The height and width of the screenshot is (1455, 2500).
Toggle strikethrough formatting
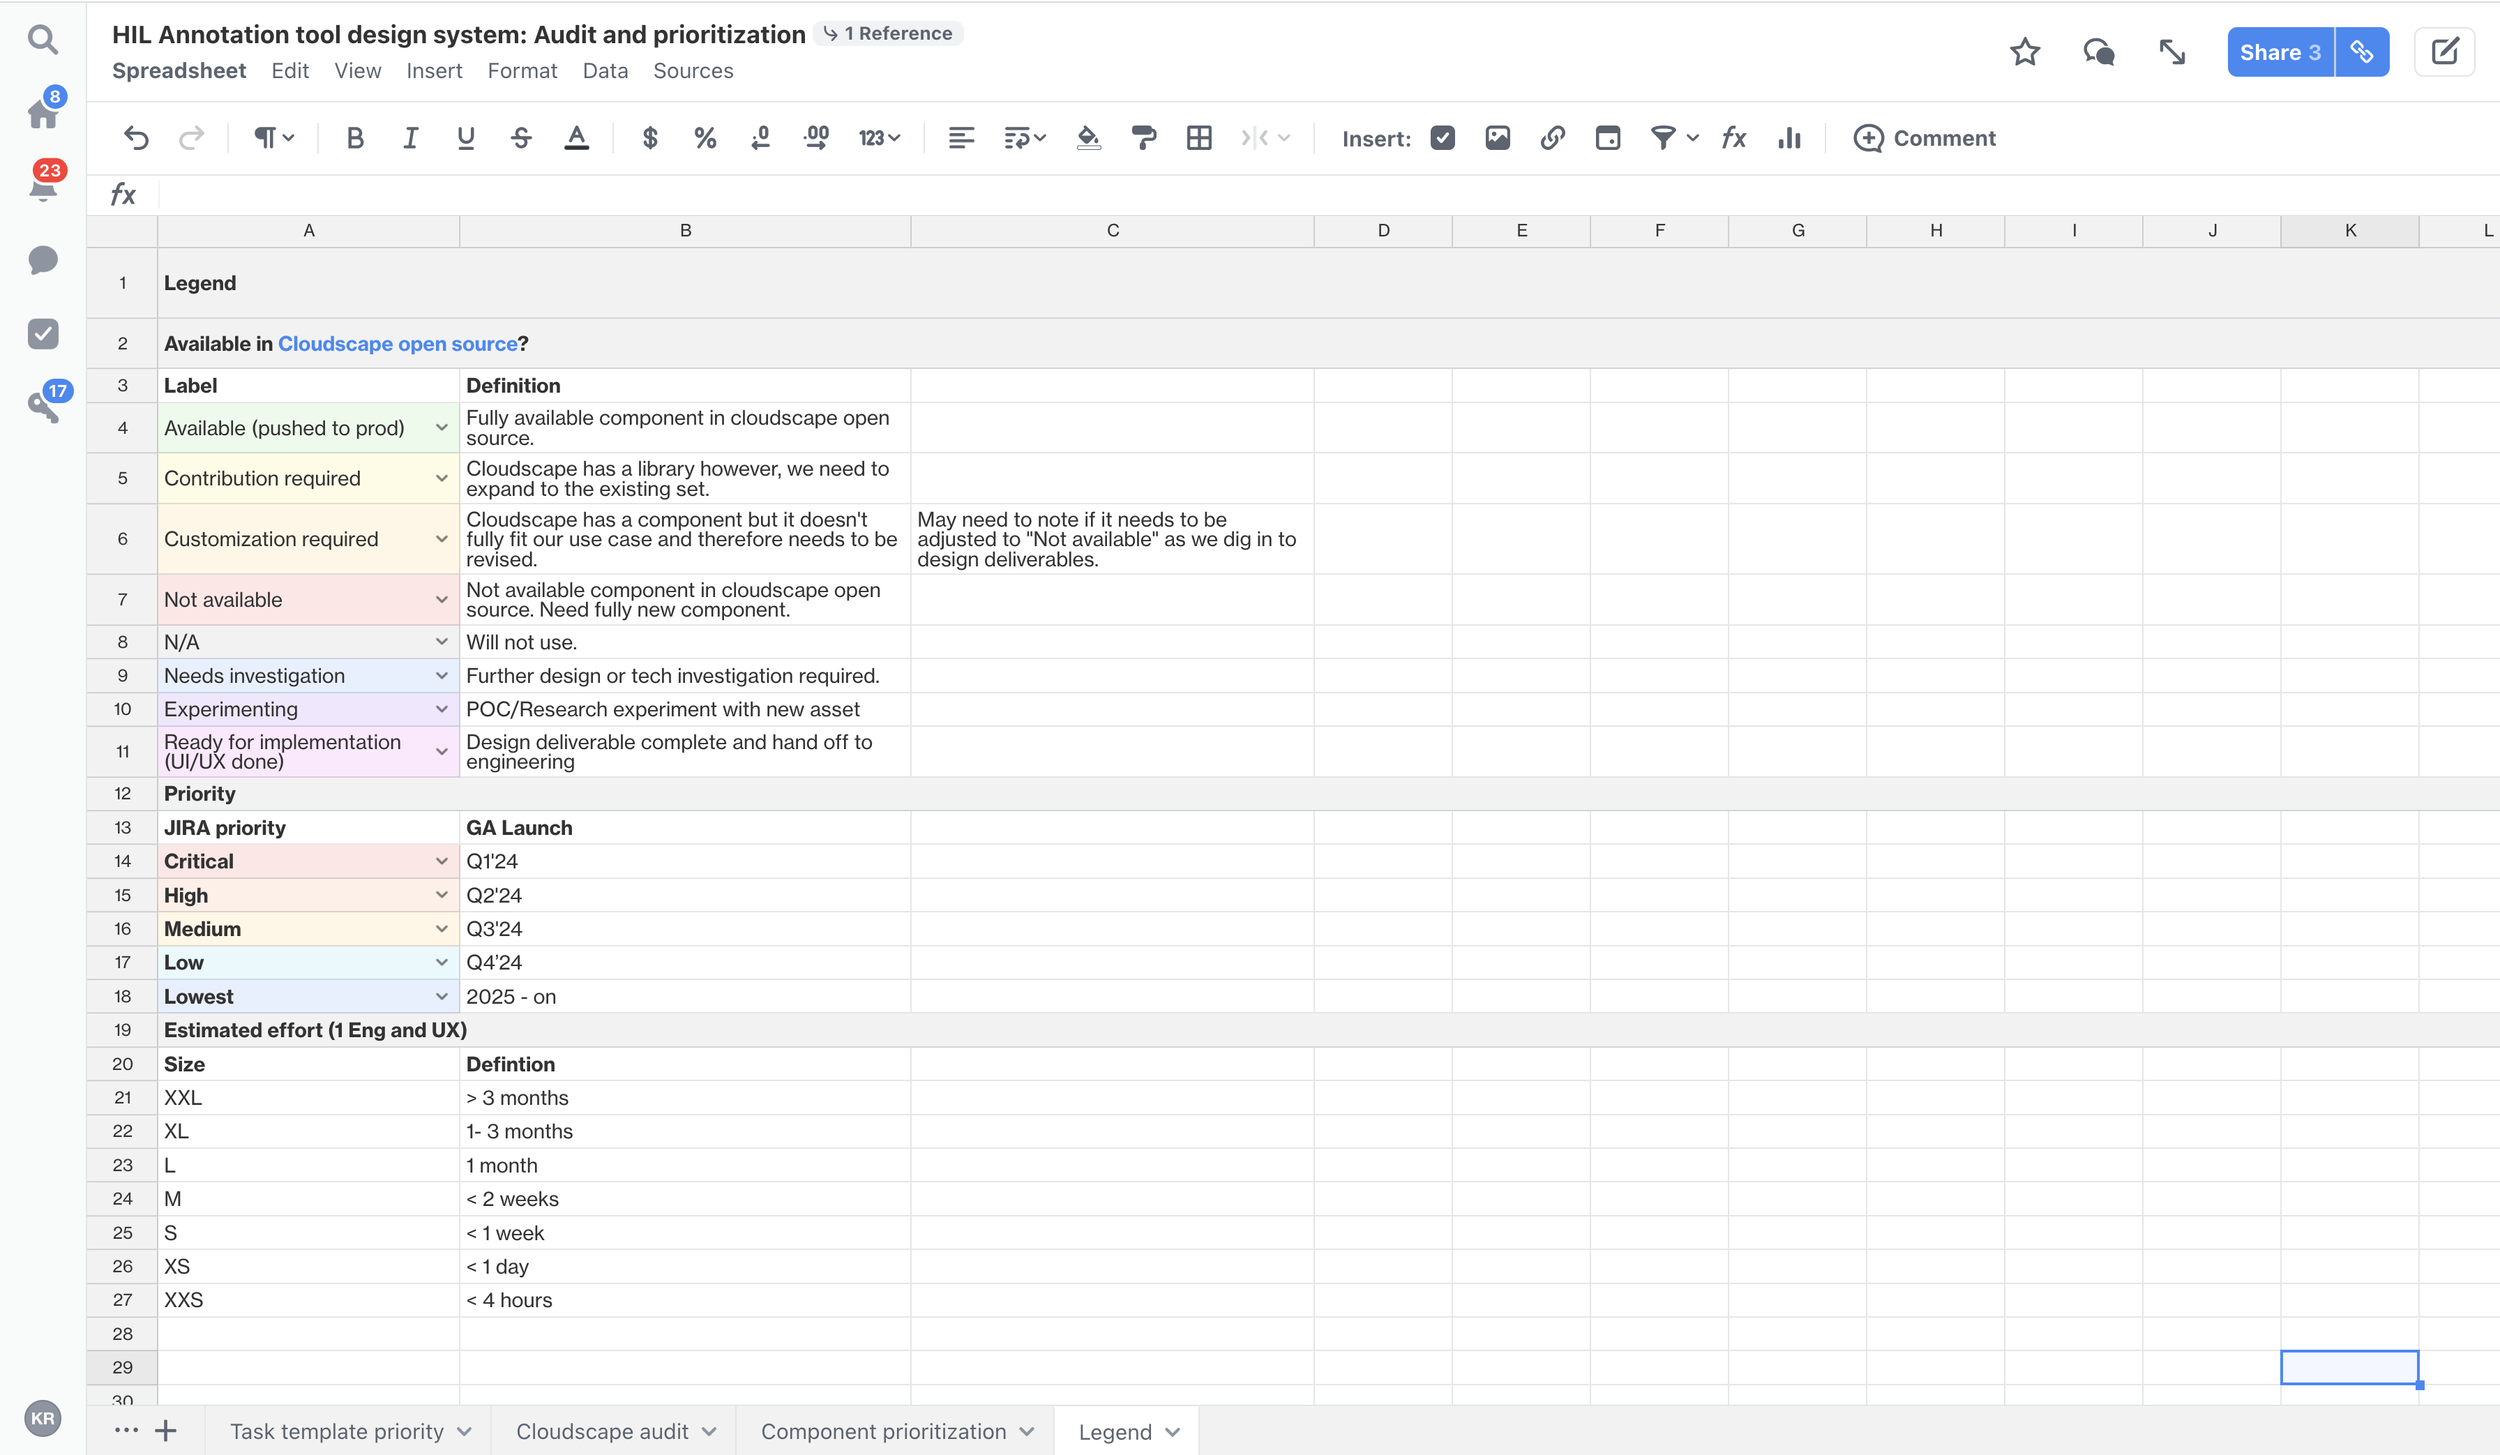pos(521,138)
